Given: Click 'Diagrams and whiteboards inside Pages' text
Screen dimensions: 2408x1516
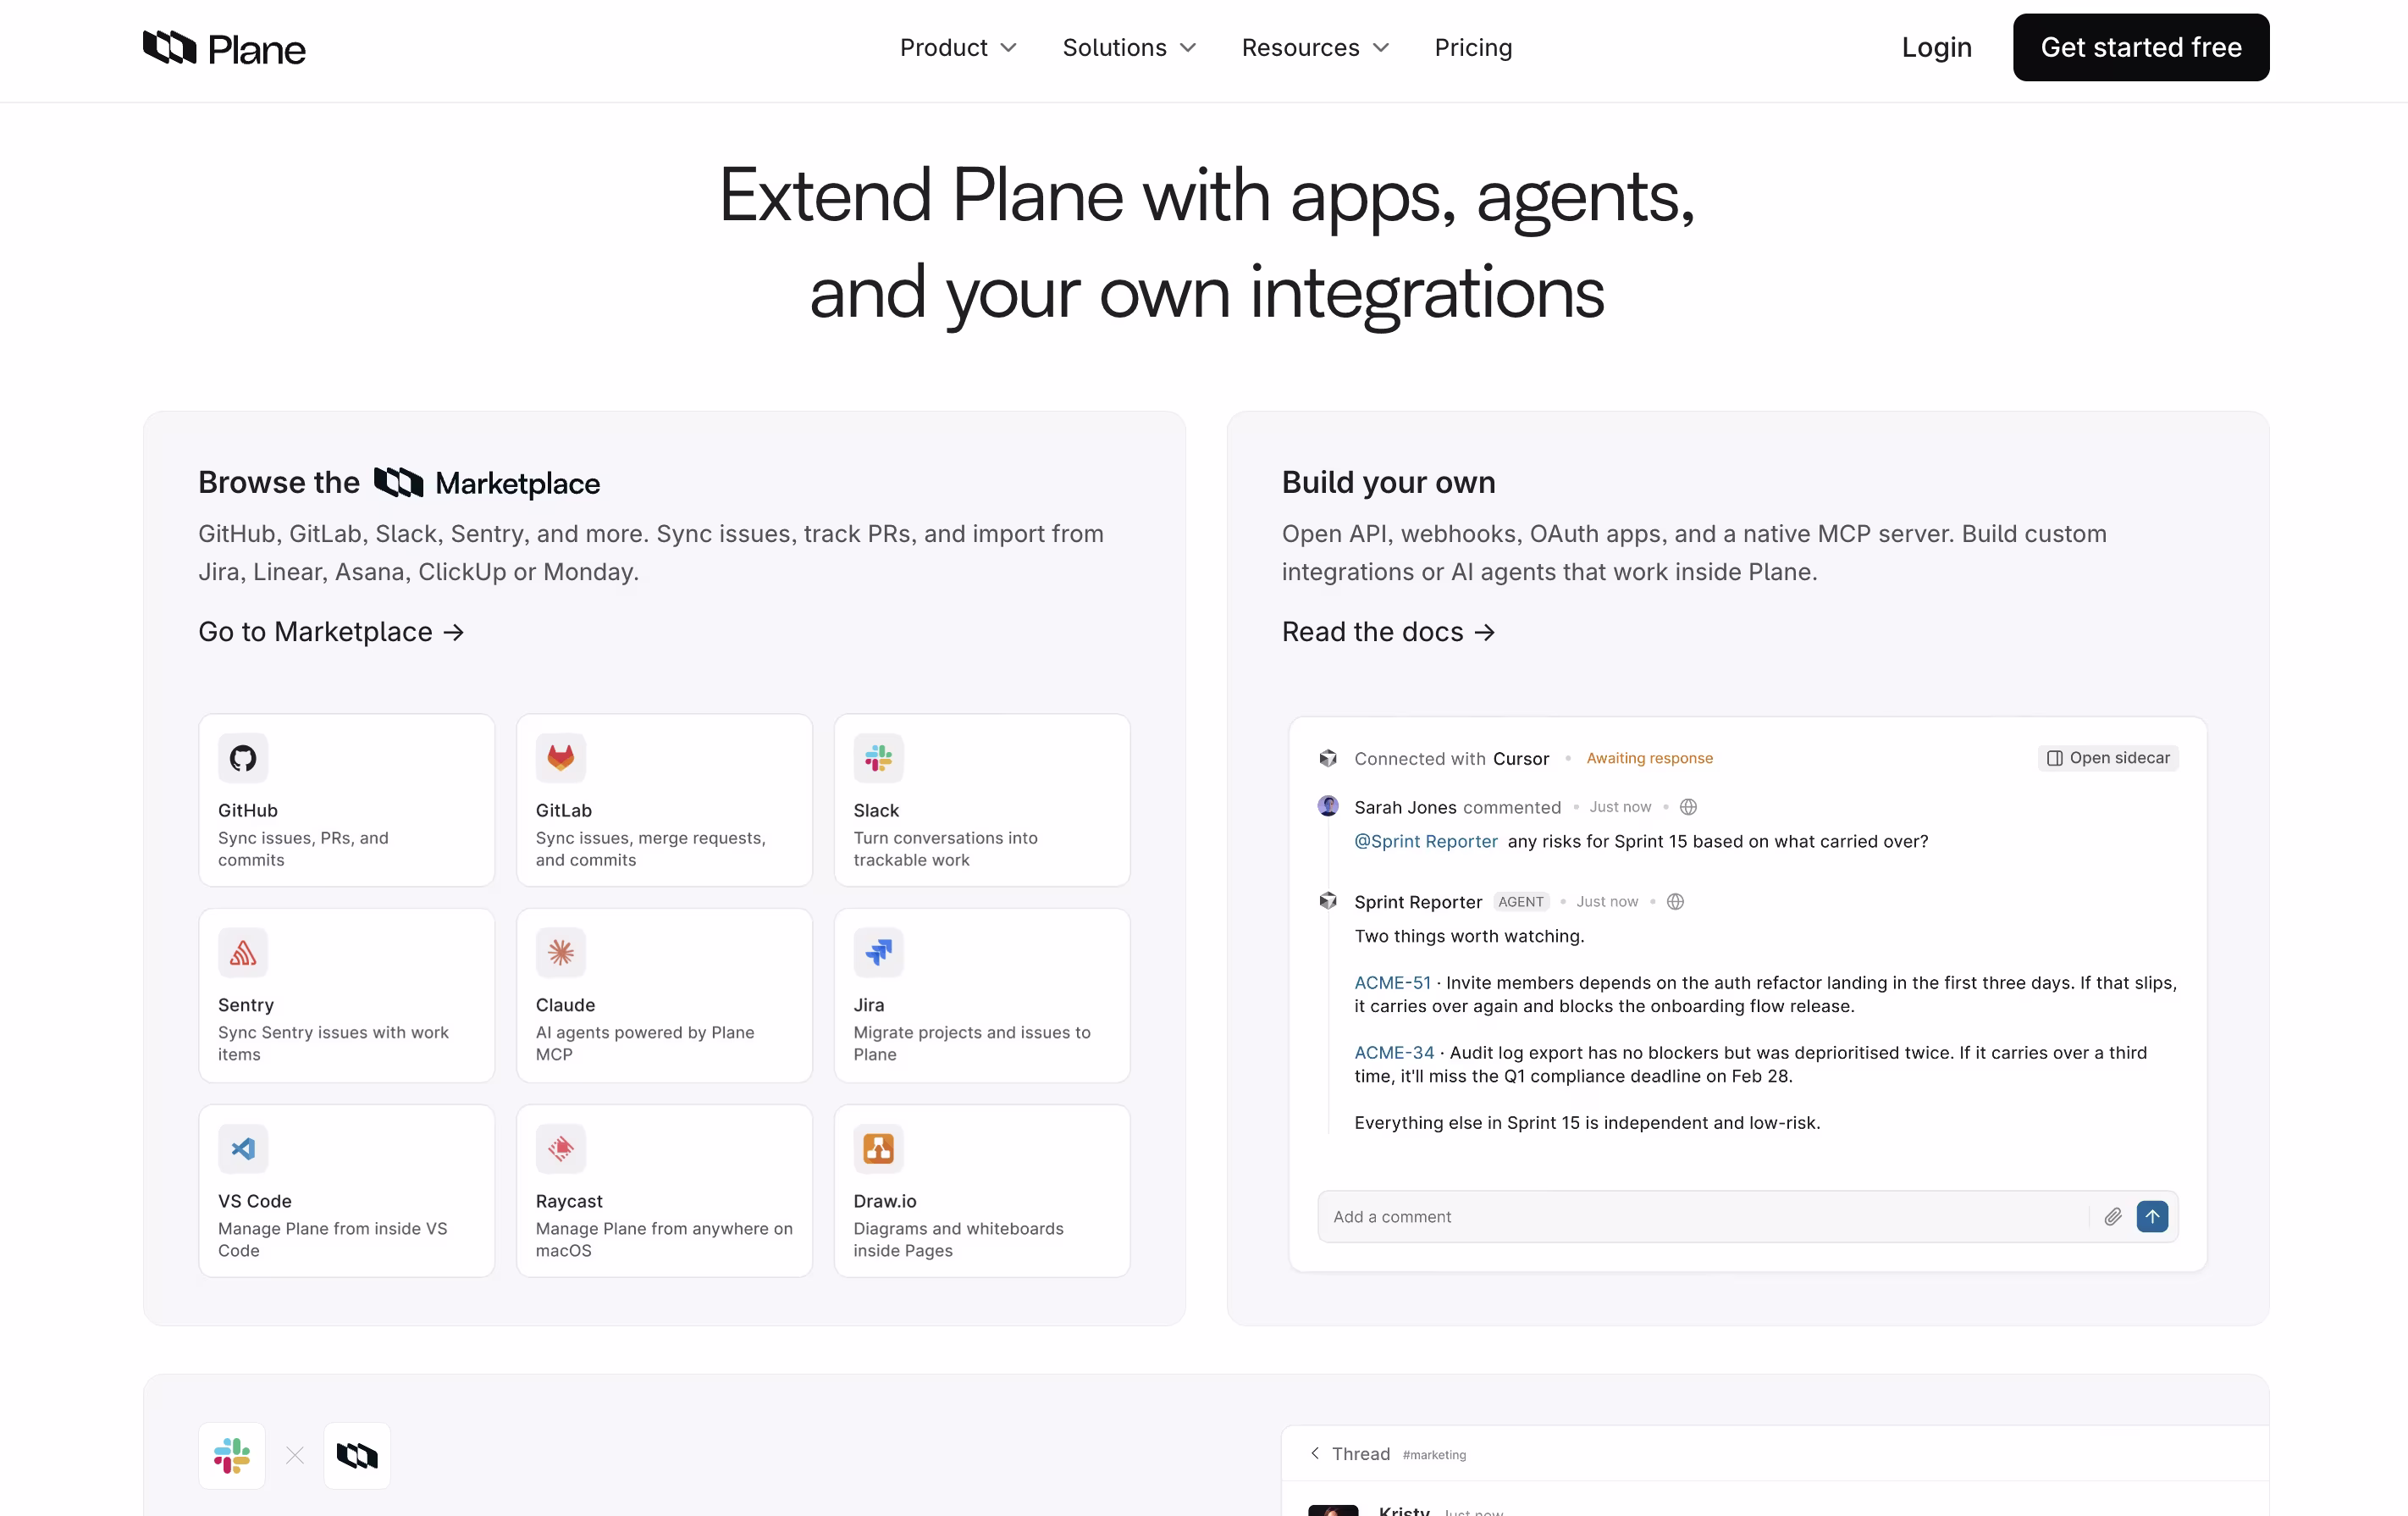Looking at the screenshot, I should 958,1239.
